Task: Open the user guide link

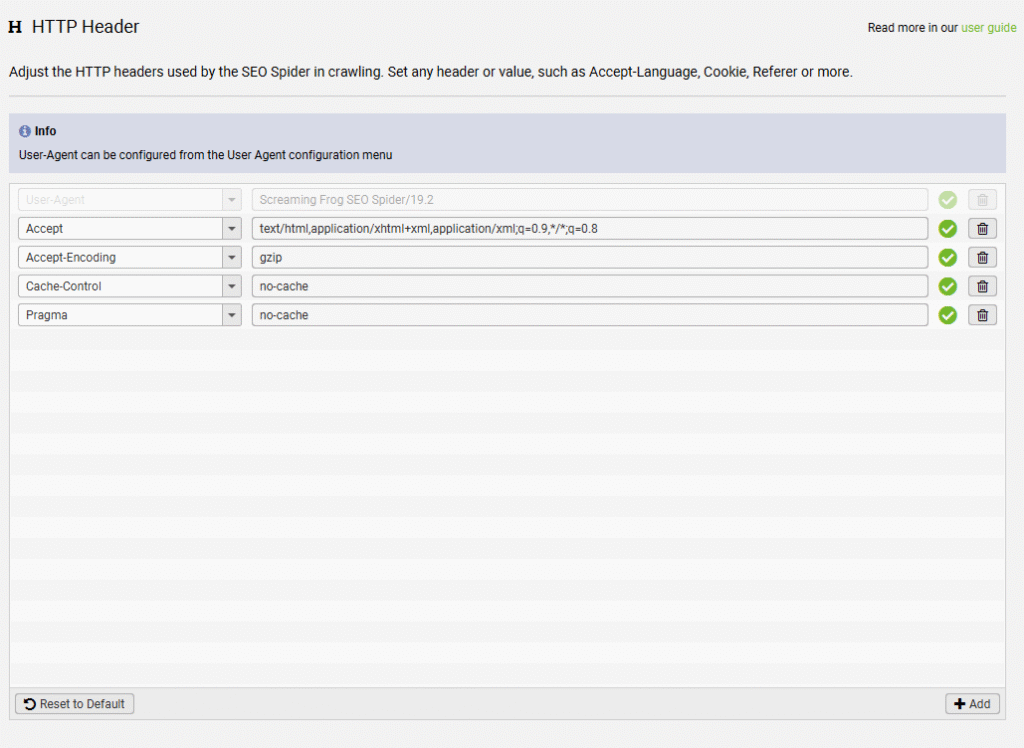Action: tap(988, 27)
